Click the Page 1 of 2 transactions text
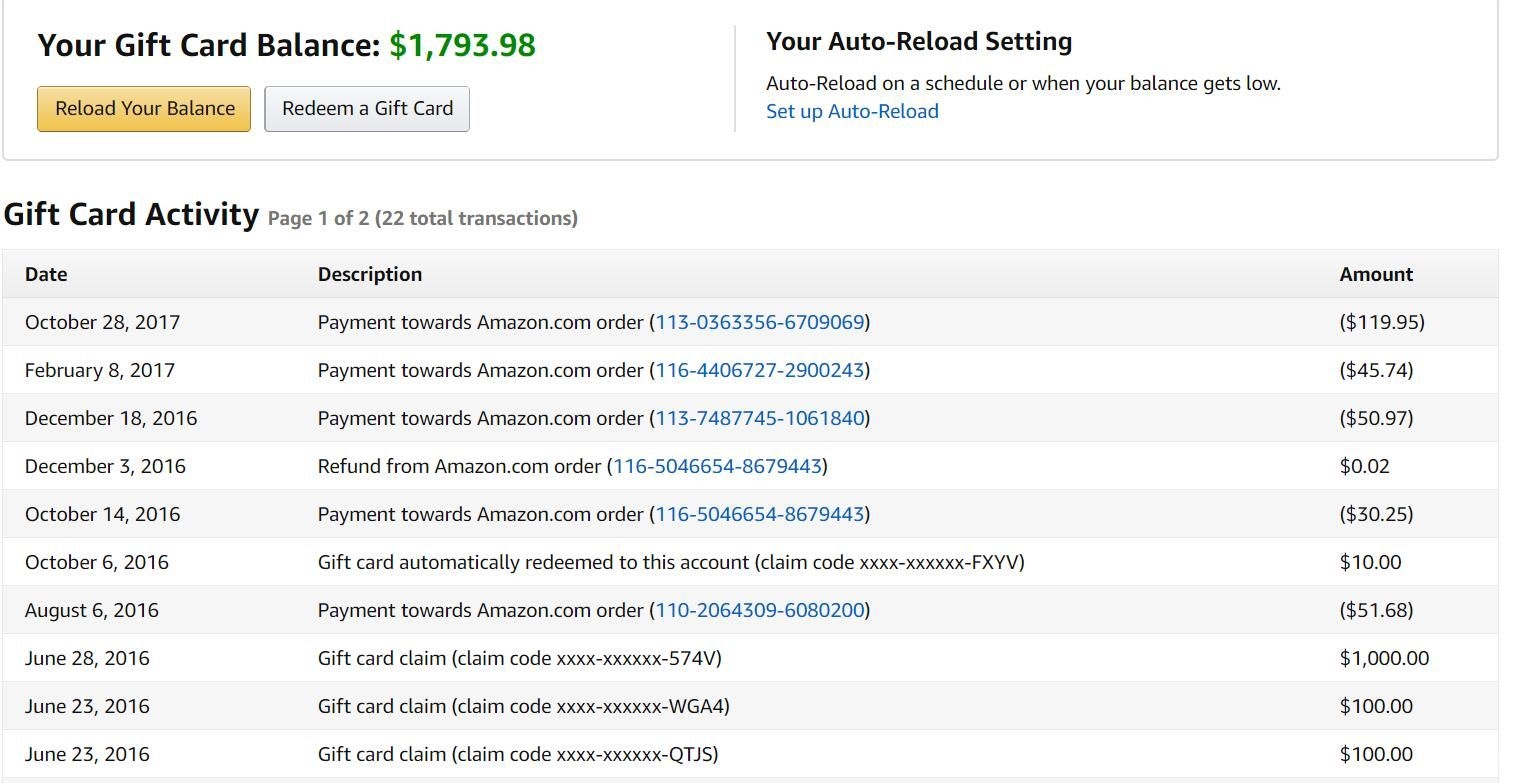The width and height of the screenshot is (1537, 783). 423,218
